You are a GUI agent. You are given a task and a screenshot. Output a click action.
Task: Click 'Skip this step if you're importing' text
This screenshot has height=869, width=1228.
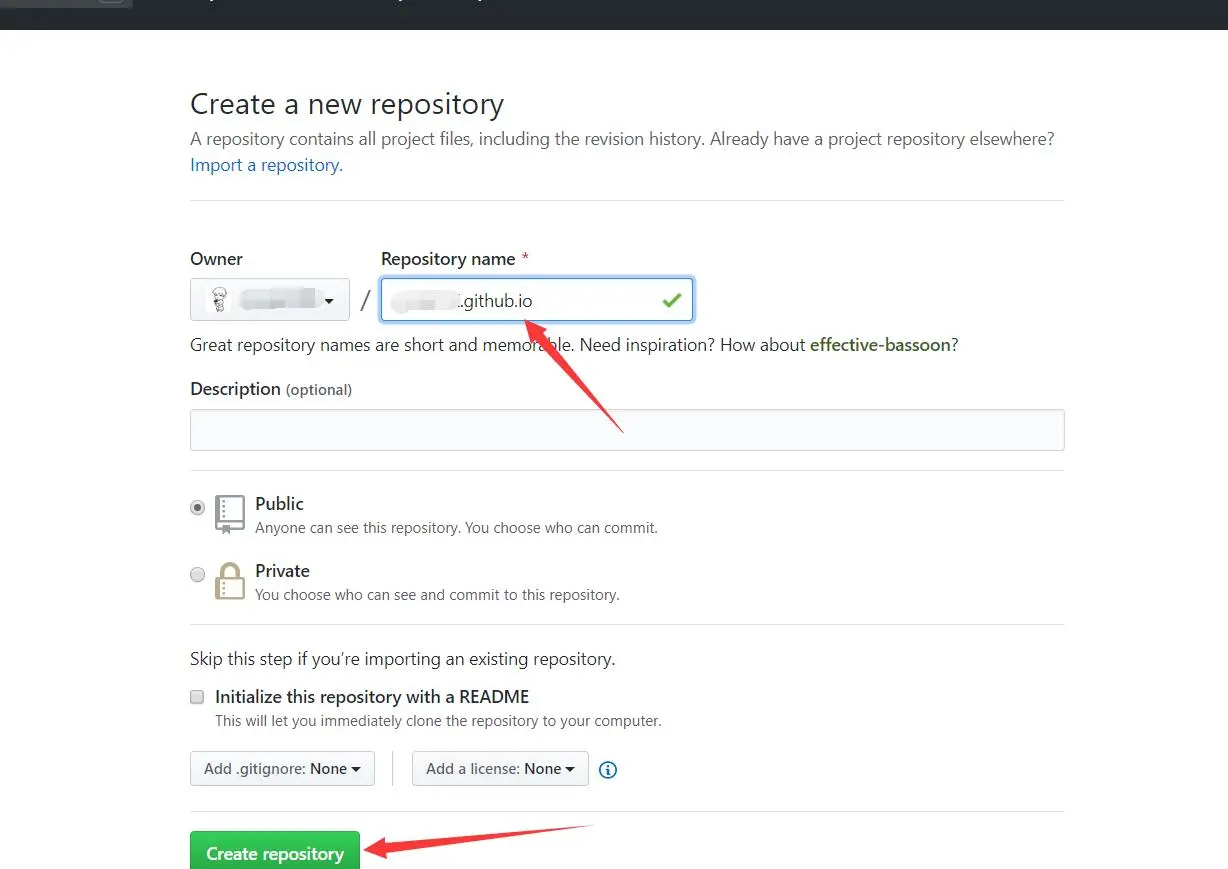403,659
